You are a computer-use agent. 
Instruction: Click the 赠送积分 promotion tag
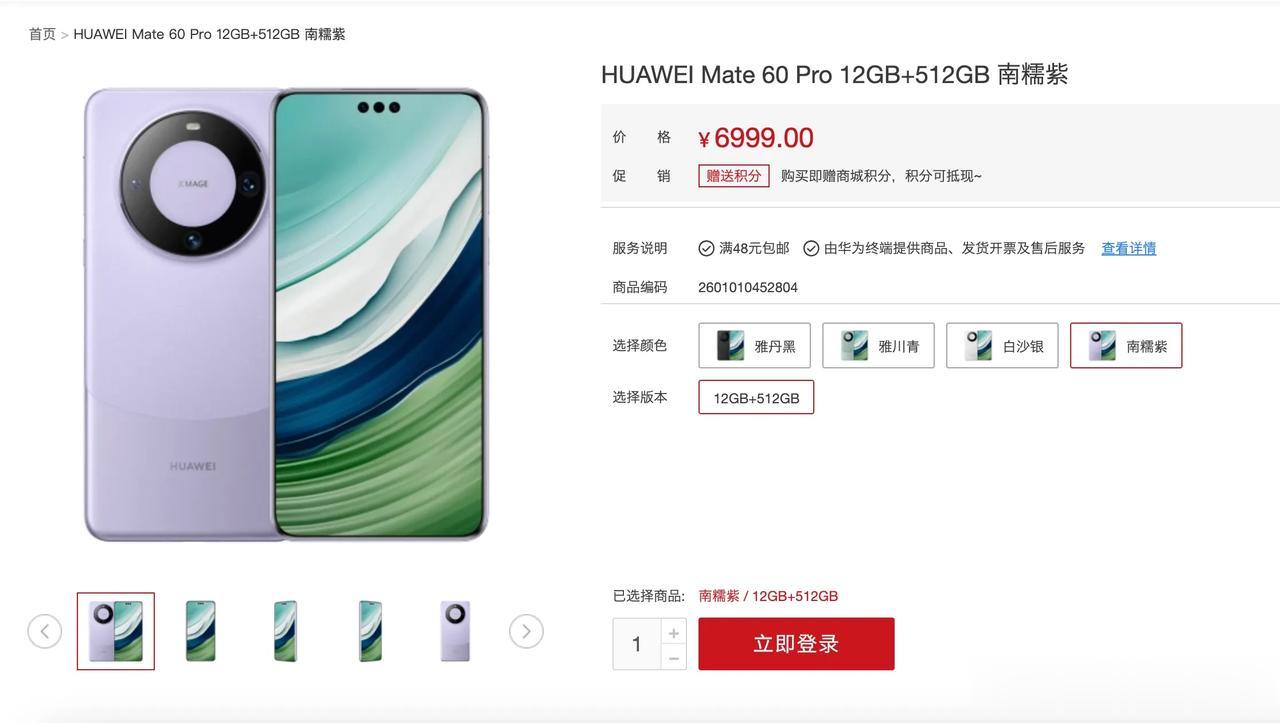point(734,176)
